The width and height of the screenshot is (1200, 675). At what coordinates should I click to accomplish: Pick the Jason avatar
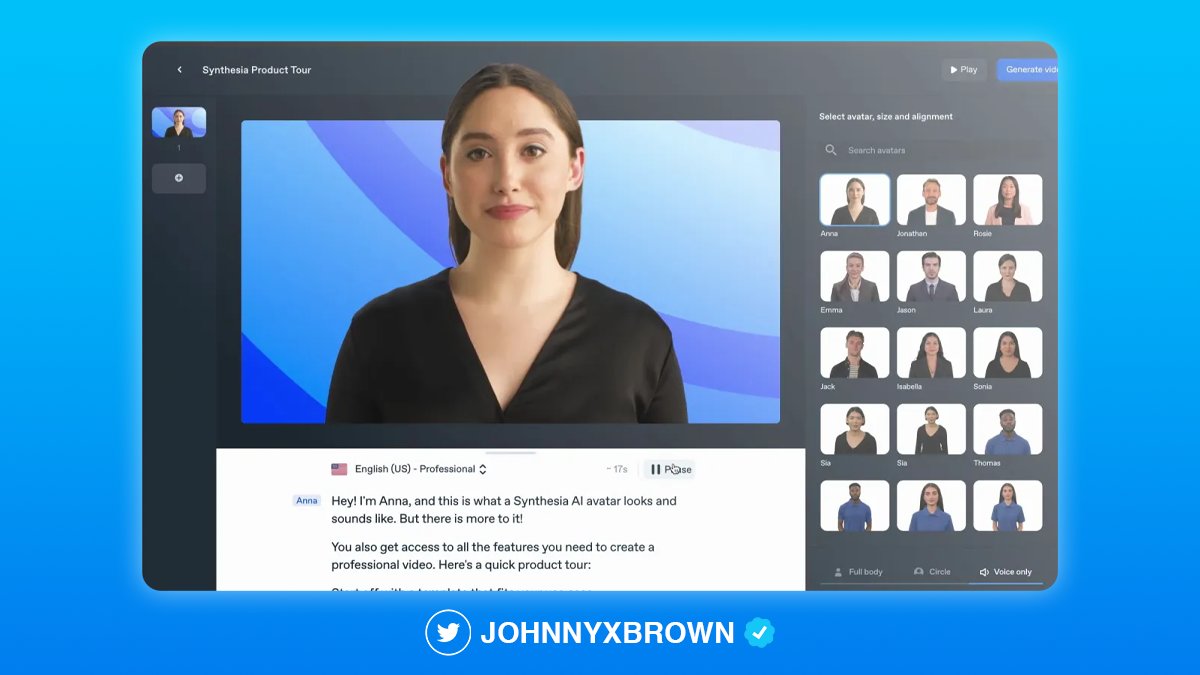click(x=931, y=276)
